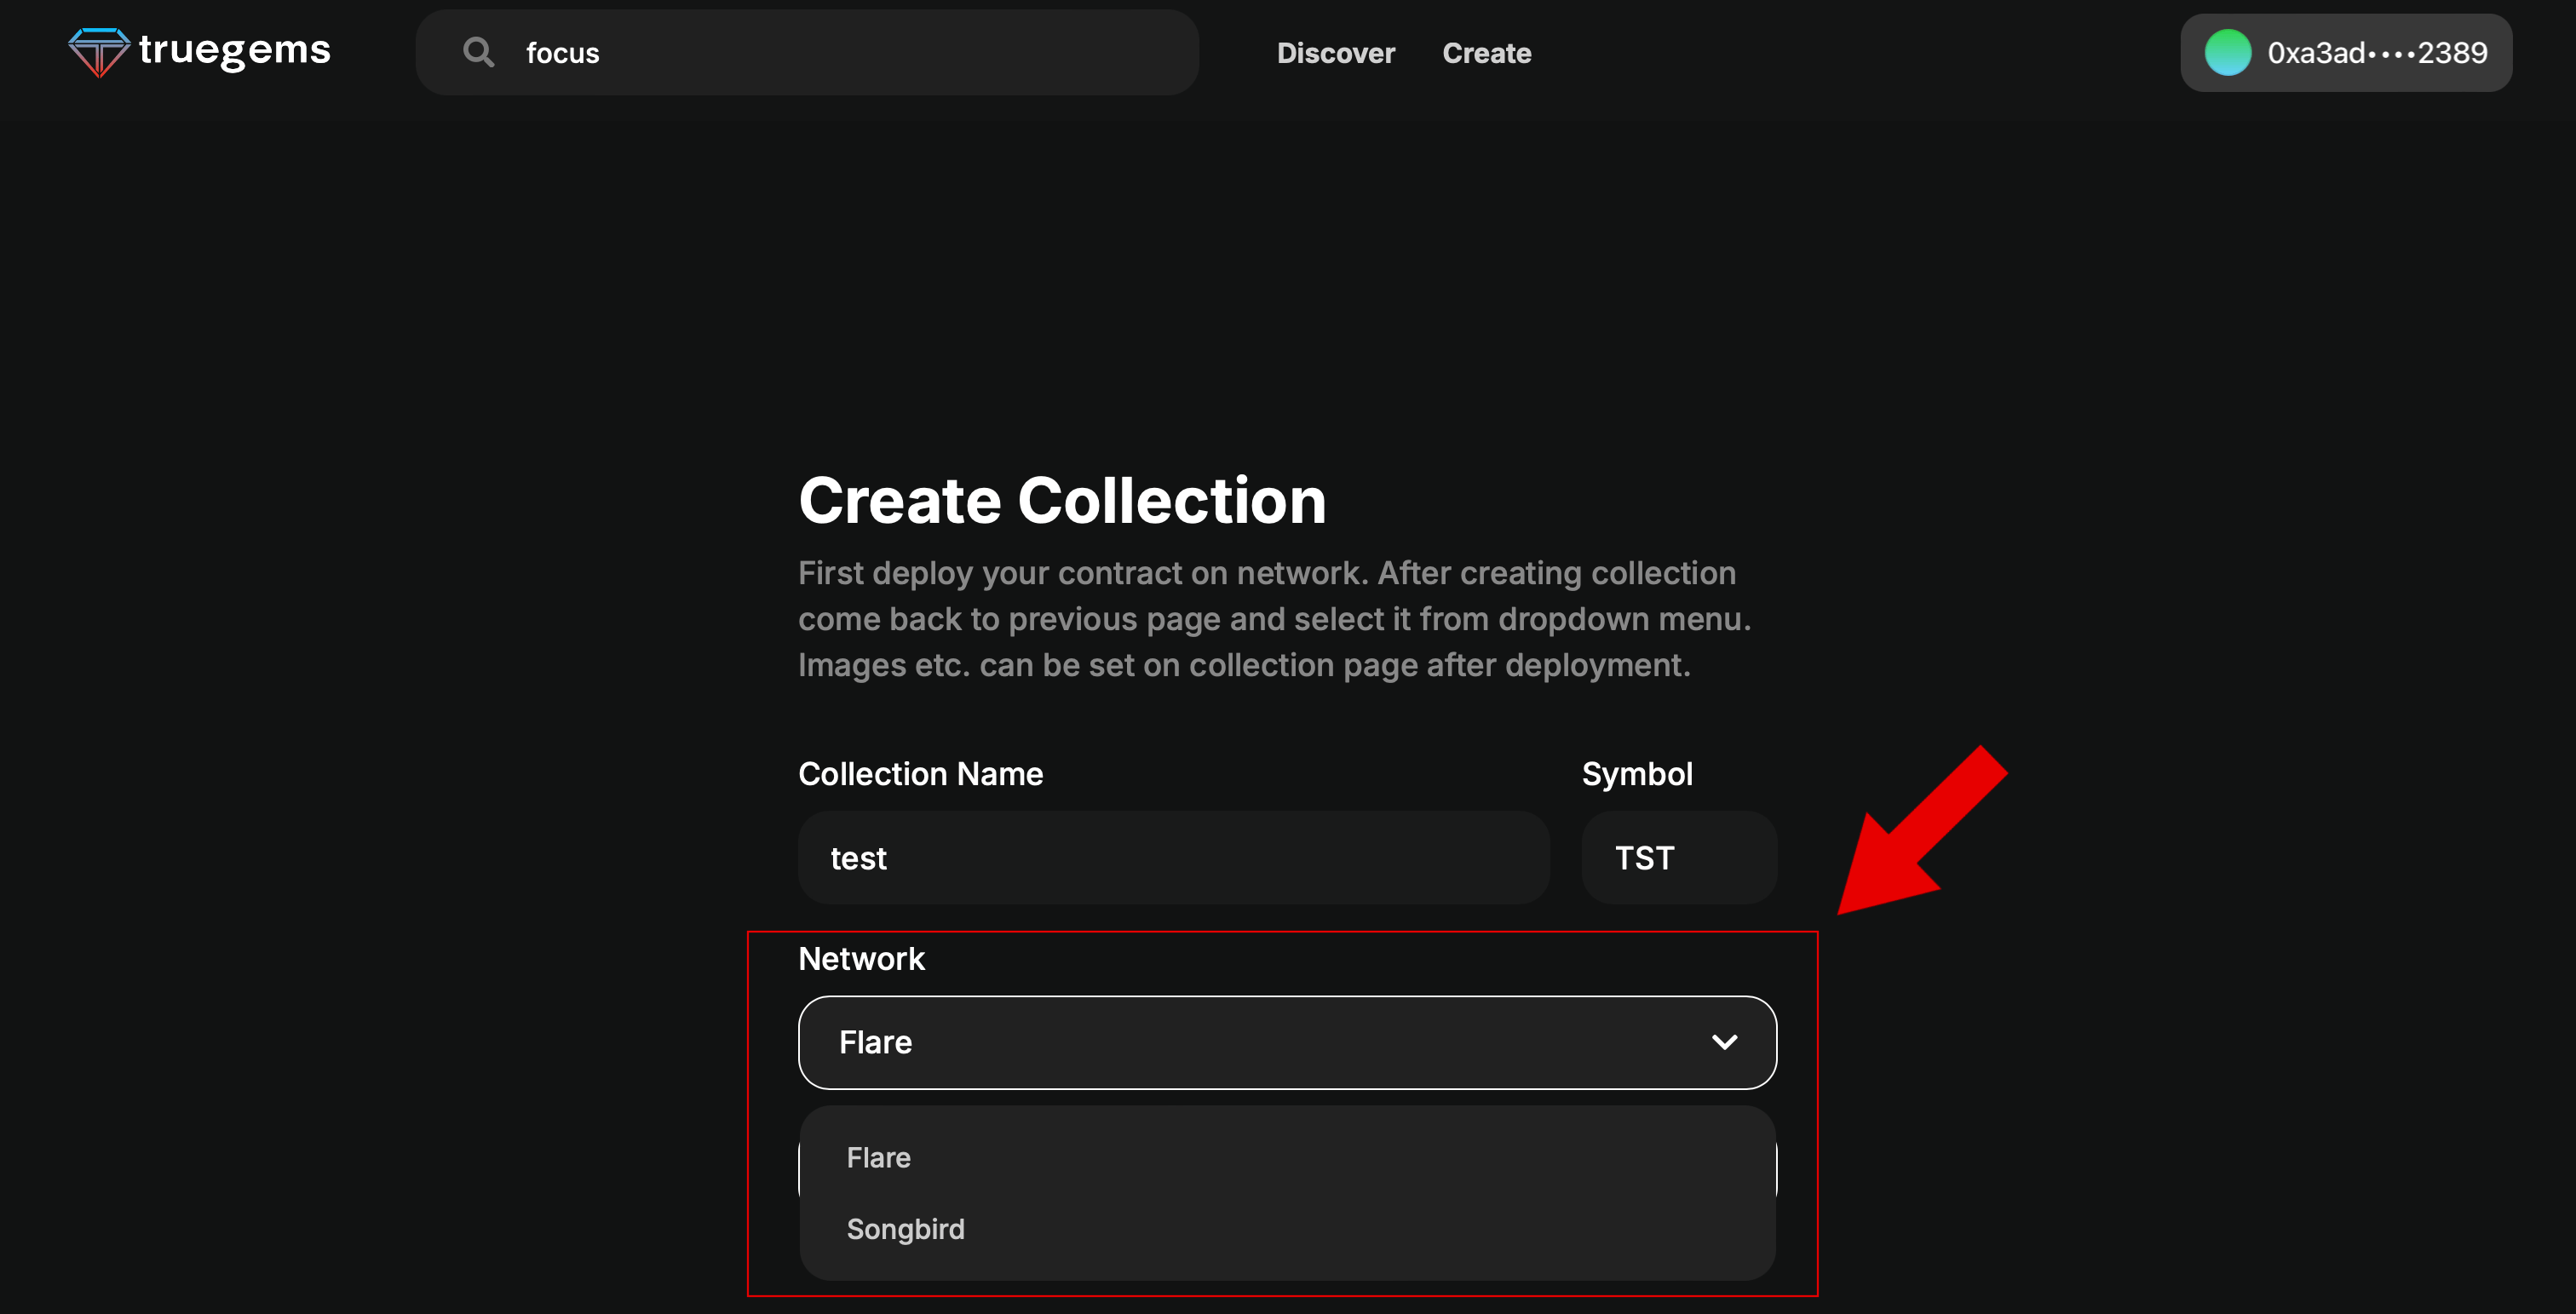Select Flare from the network list
2576x1314 pixels.
(878, 1157)
